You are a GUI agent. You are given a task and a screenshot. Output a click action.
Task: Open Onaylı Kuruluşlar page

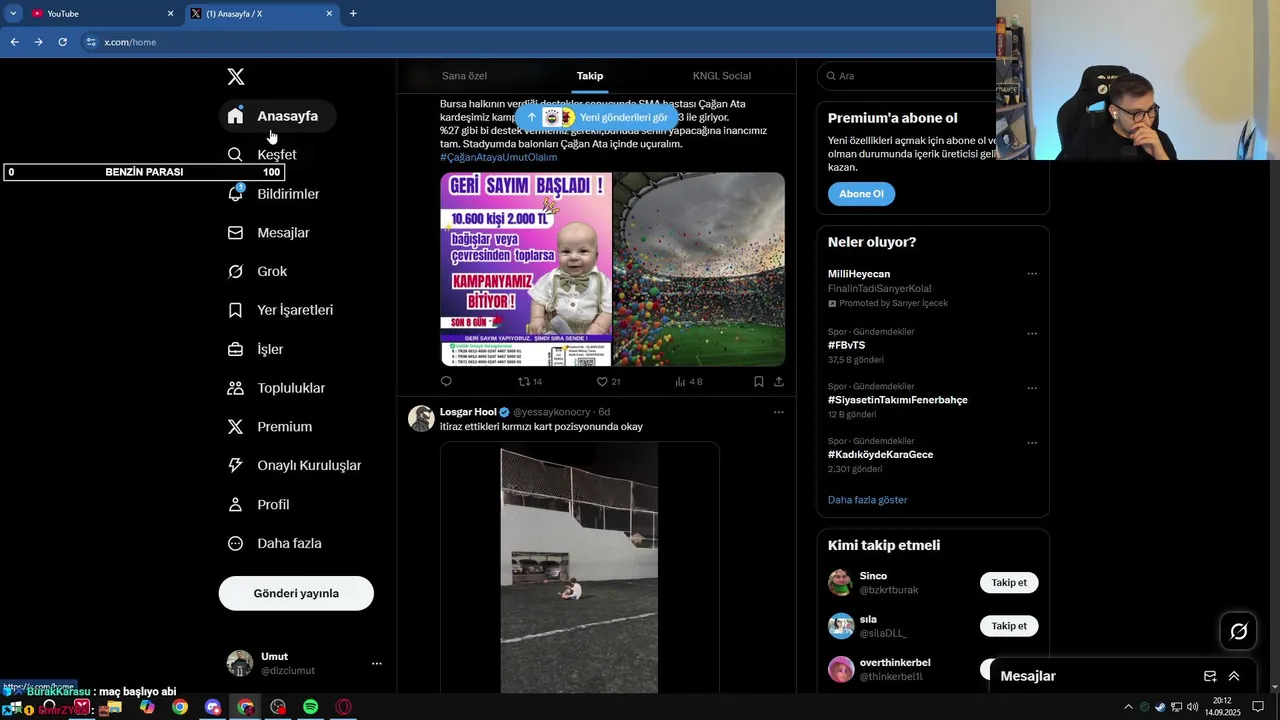[x=294, y=466]
